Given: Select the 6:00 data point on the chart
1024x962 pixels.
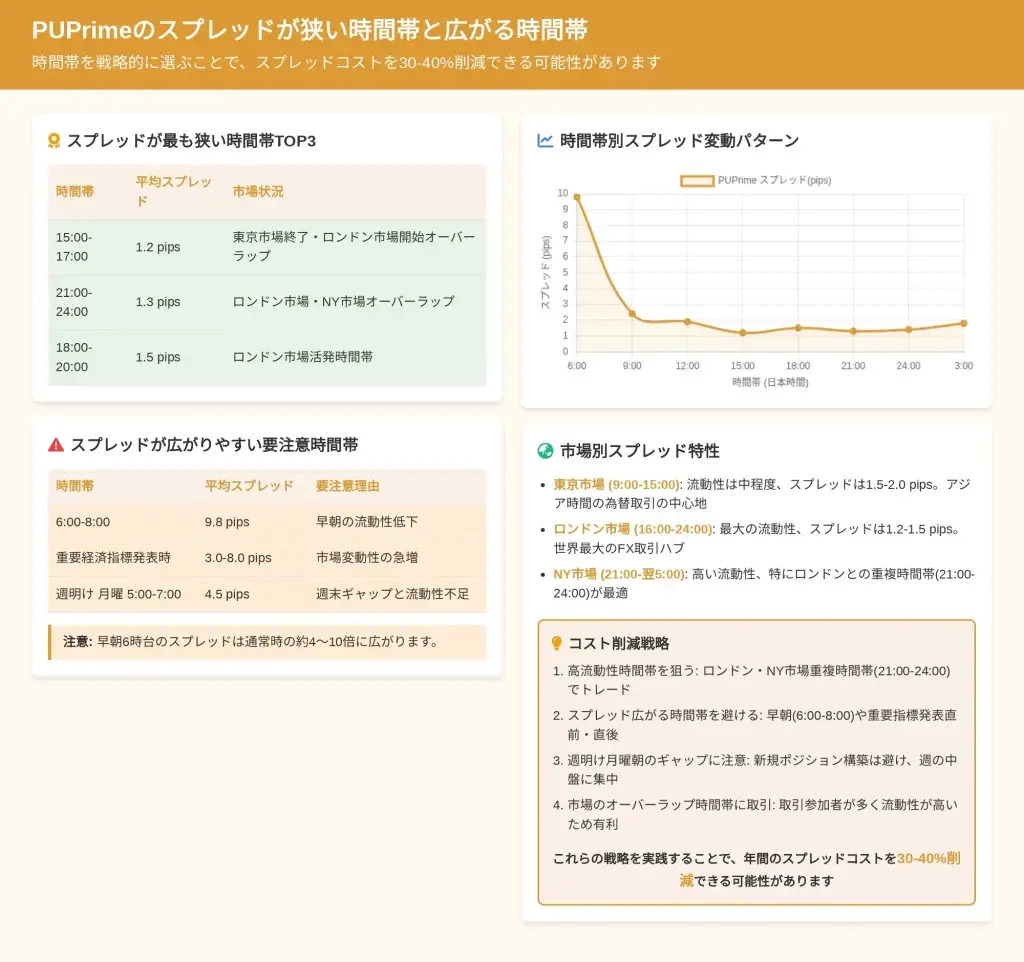Looking at the screenshot, I should click(577, 197).
